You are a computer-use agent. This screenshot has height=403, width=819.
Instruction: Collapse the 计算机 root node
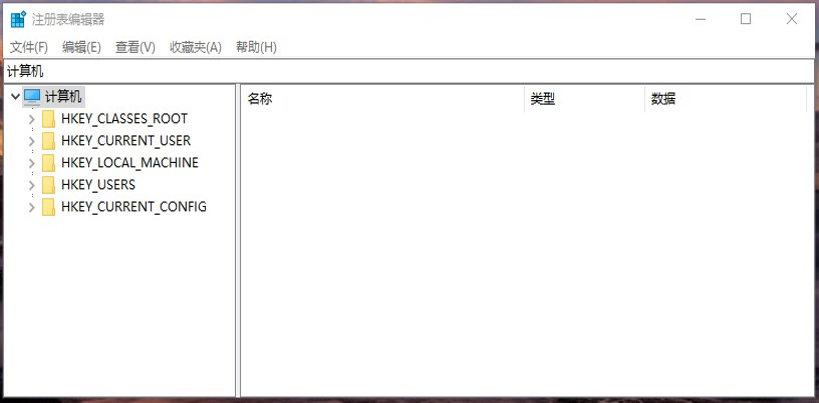[14, 97]
